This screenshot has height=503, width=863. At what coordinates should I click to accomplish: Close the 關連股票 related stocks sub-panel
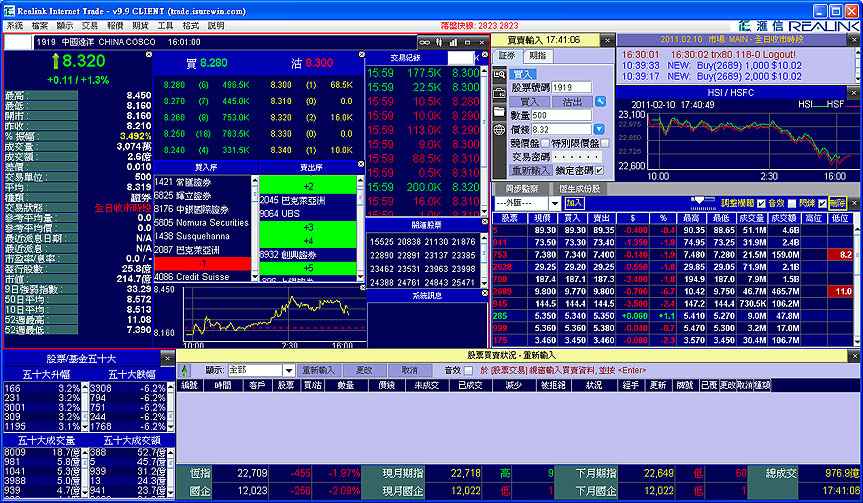coord(485,222)
